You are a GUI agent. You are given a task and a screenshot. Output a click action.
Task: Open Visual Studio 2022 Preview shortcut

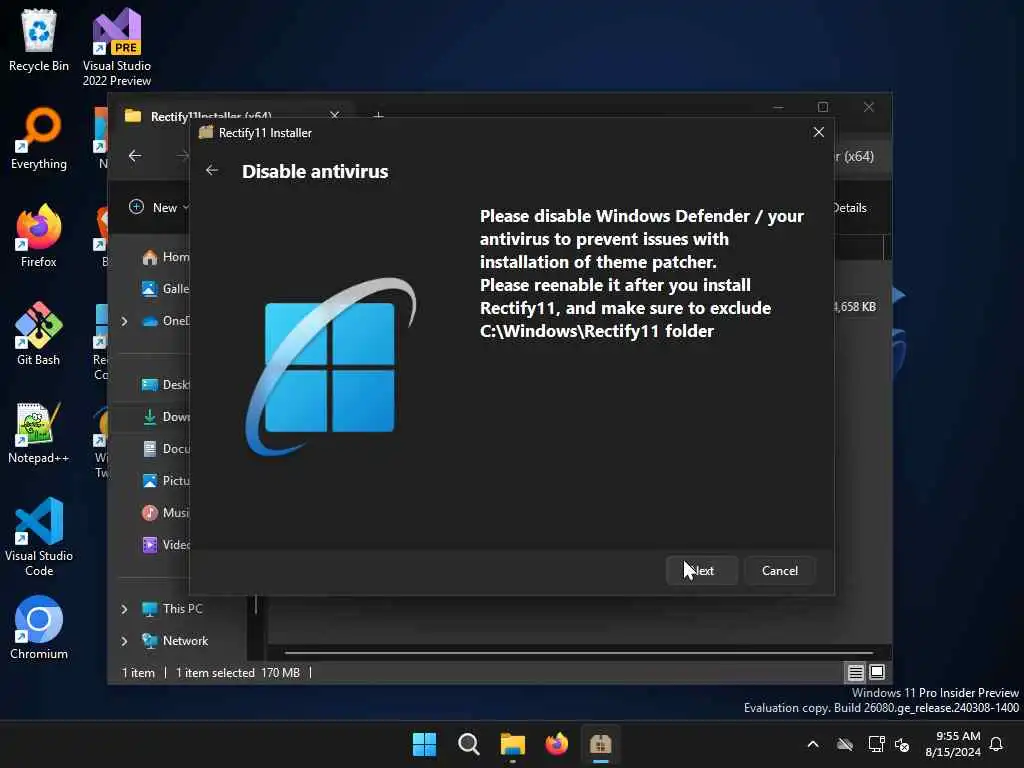117,47
